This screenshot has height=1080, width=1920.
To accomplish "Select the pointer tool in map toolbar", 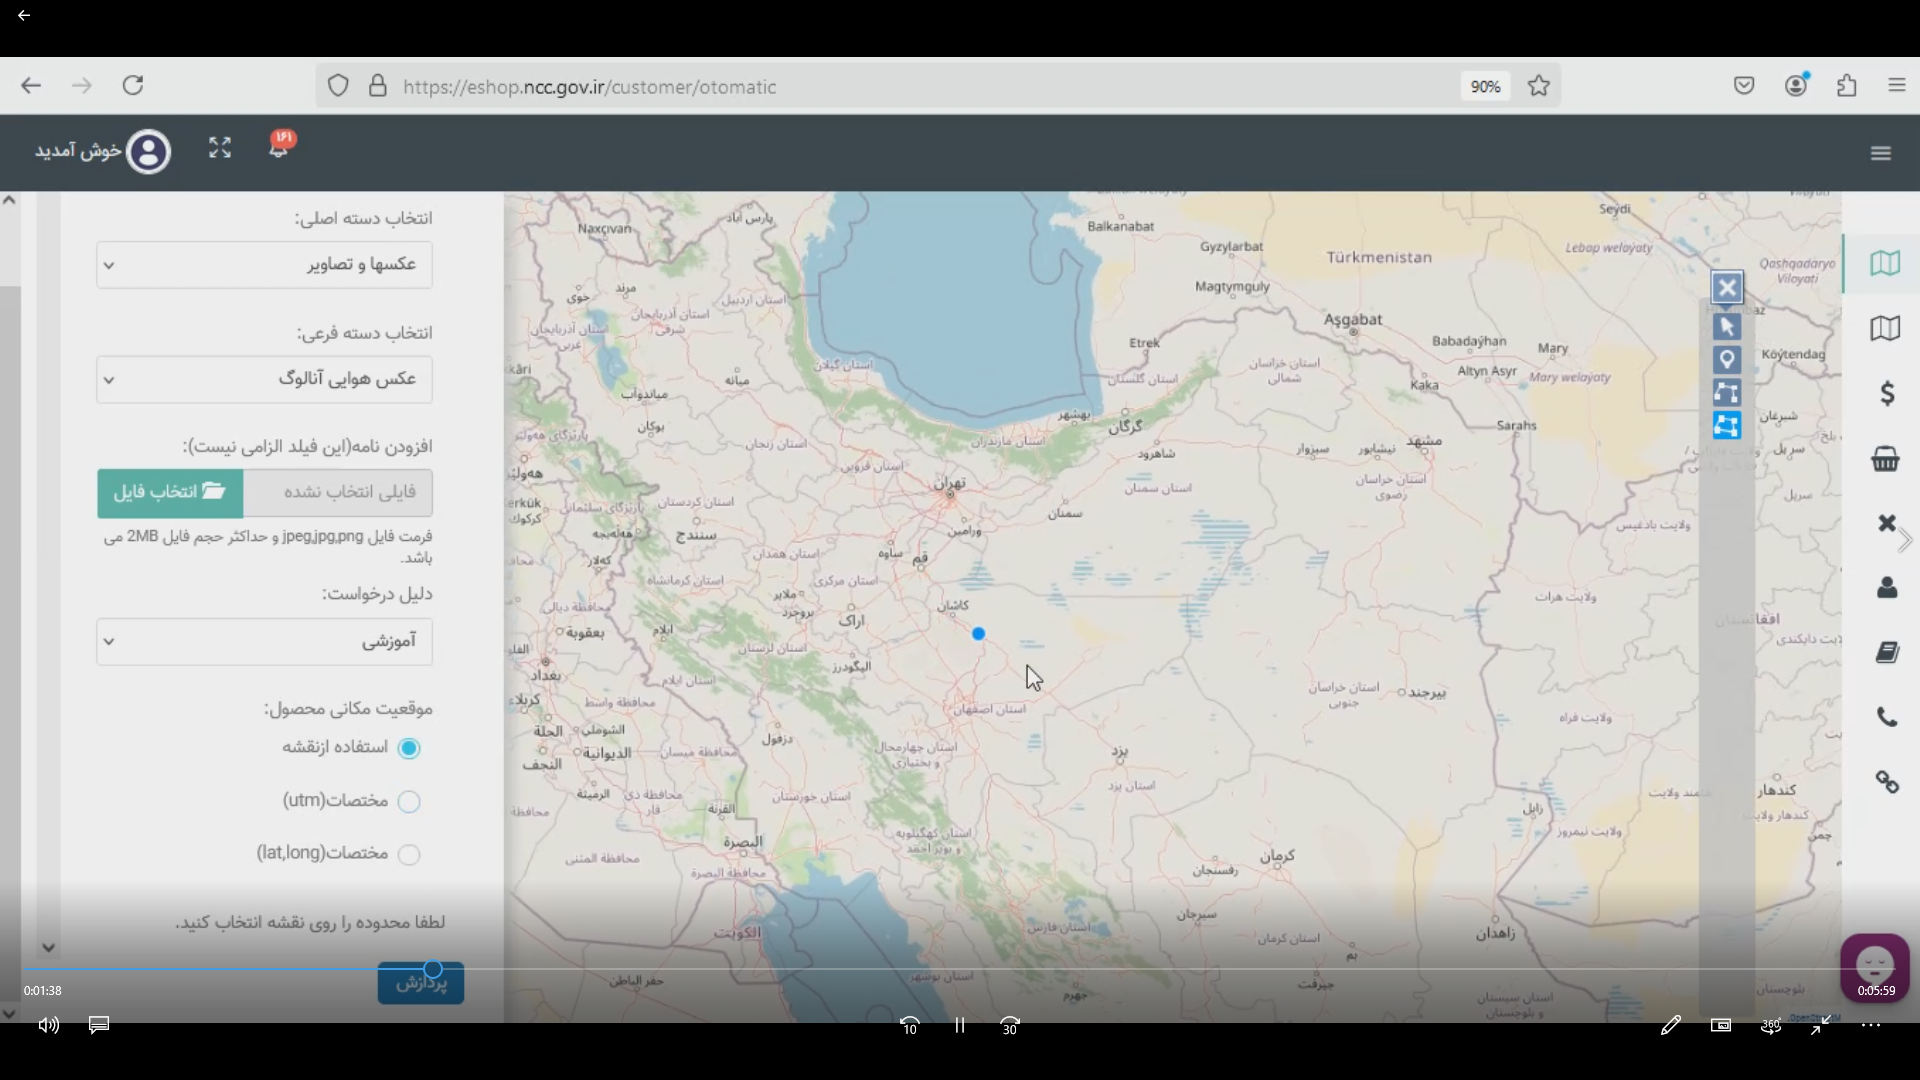I will 1727,327.
